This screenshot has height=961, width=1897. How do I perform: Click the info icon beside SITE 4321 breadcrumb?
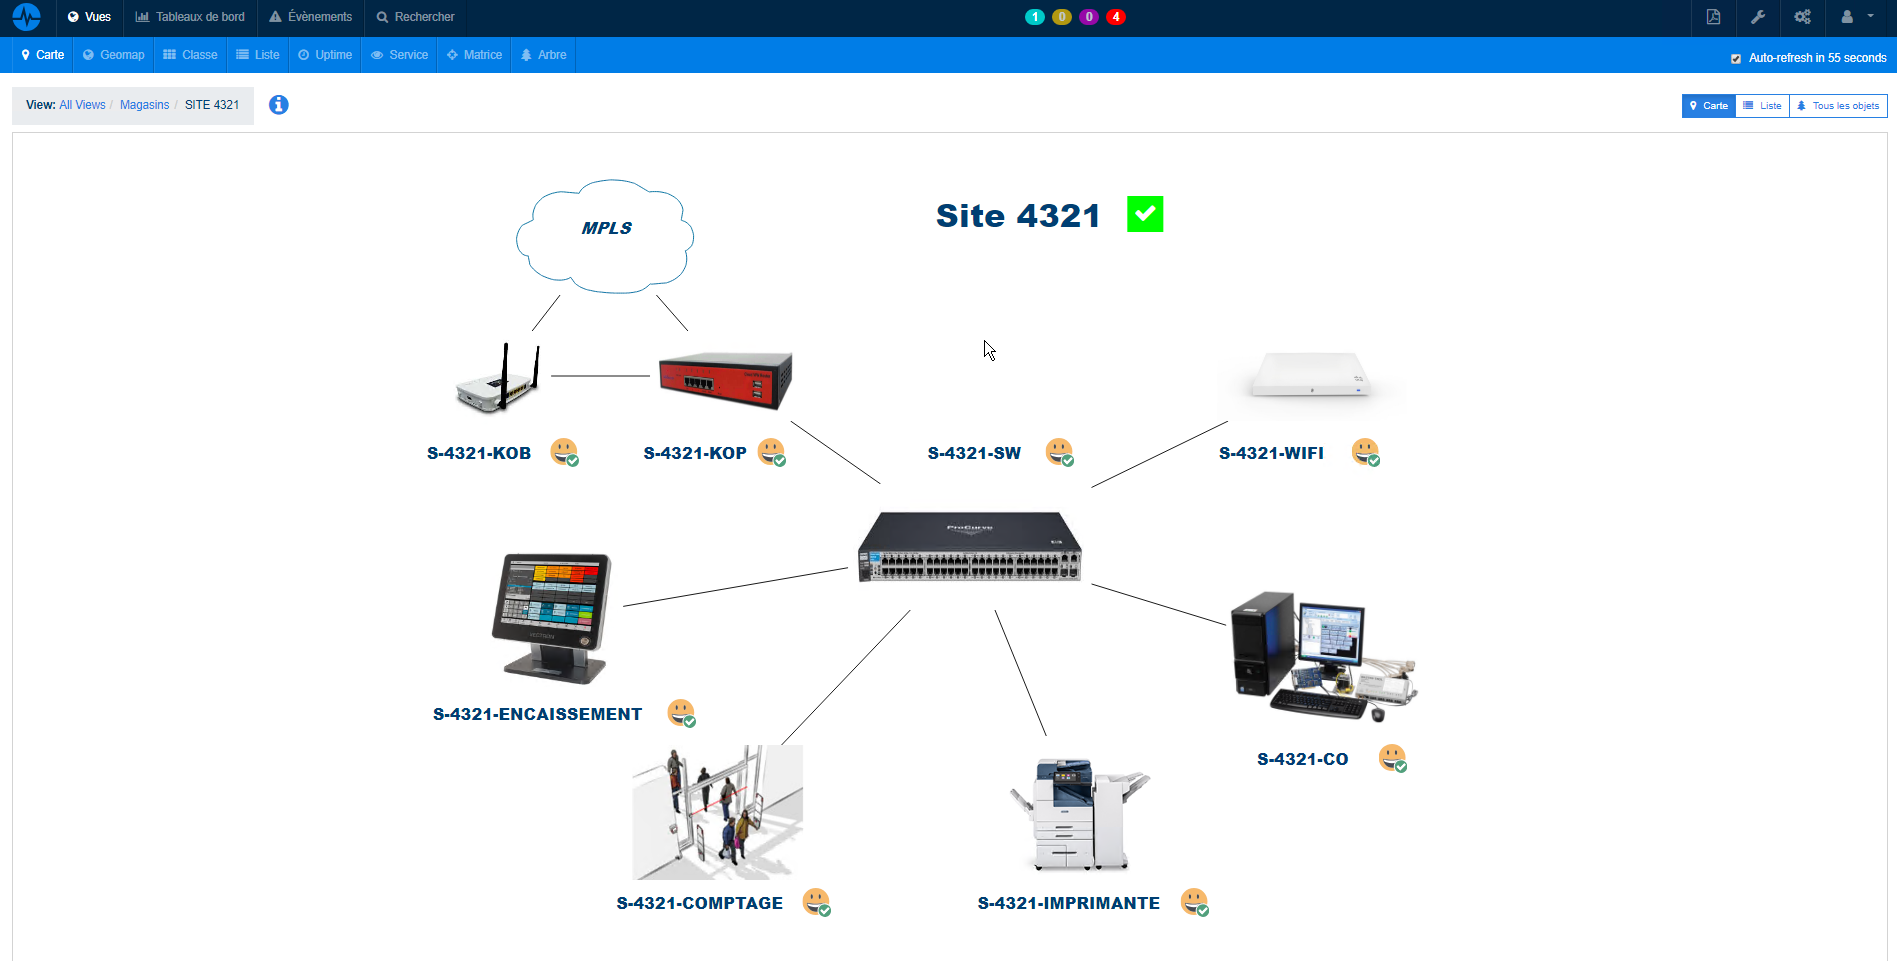[278, 104]
